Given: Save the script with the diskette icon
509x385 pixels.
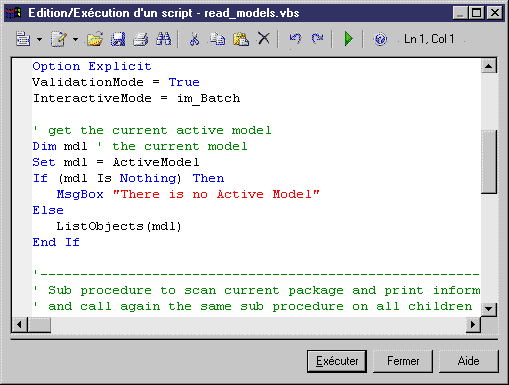Looking at the screenshot, I should click(x=118, y=39).
